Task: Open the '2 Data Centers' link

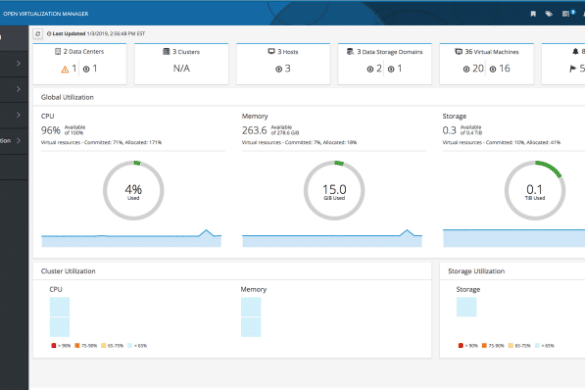Action: [x=84, y=52]
